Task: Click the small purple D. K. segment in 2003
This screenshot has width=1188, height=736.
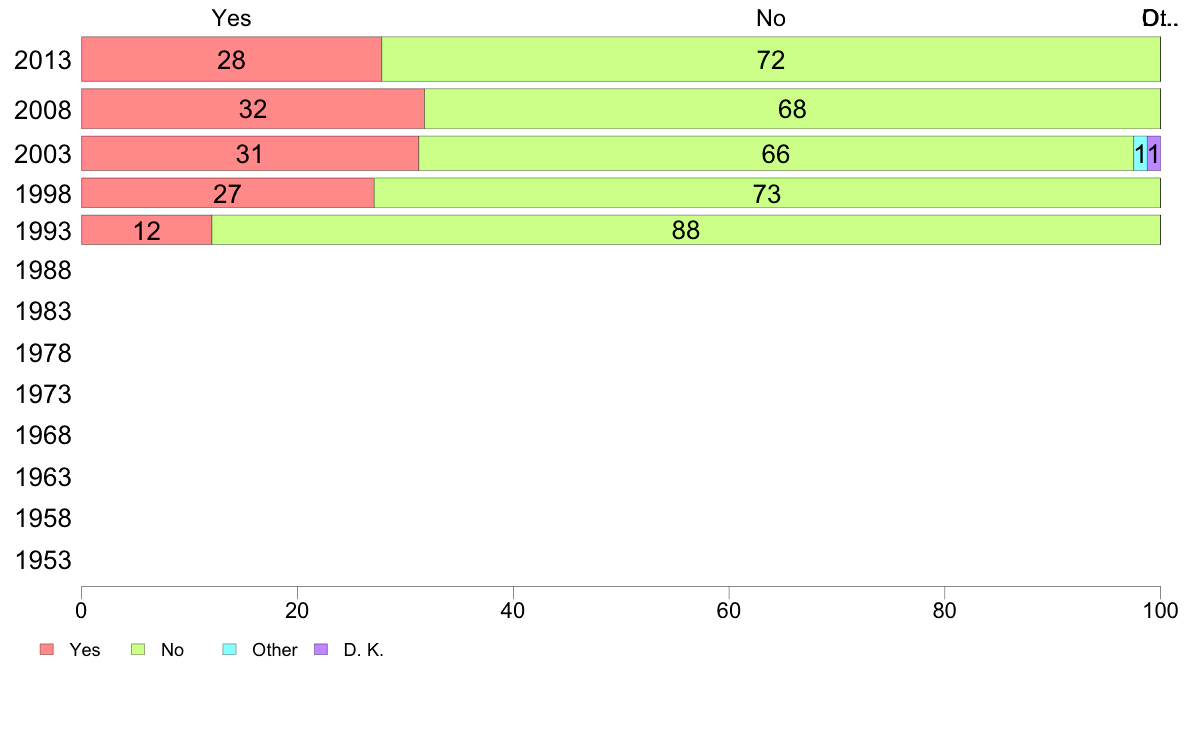Action: (x=1154, y=154)
